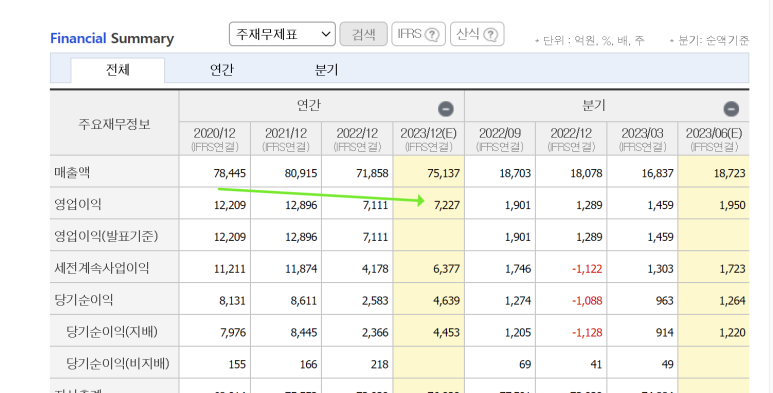Click the 당기순이익(지배) row label
The height and width of the screenshot is (393, 773).
click(112, 331)
